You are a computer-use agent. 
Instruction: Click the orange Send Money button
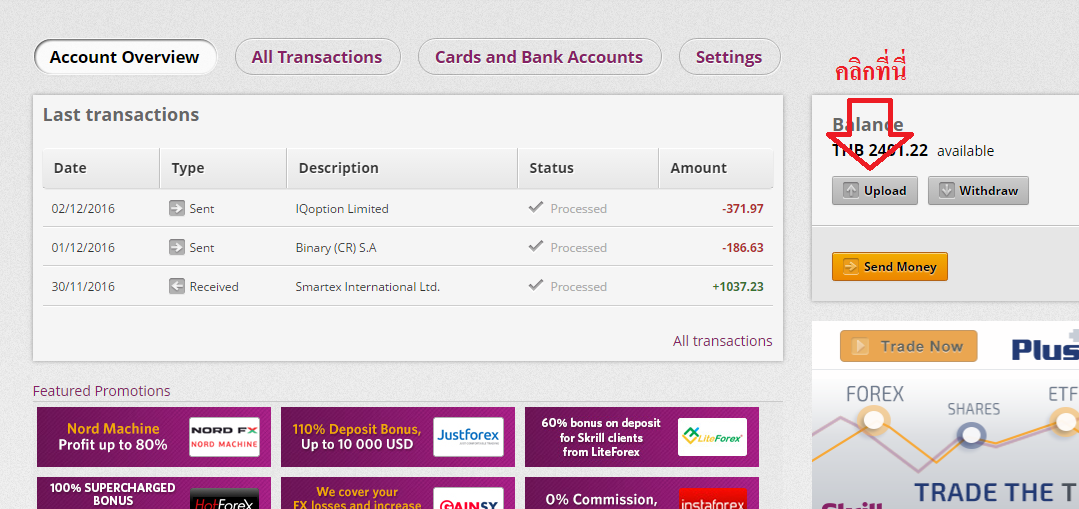click(x=889, y=266)
